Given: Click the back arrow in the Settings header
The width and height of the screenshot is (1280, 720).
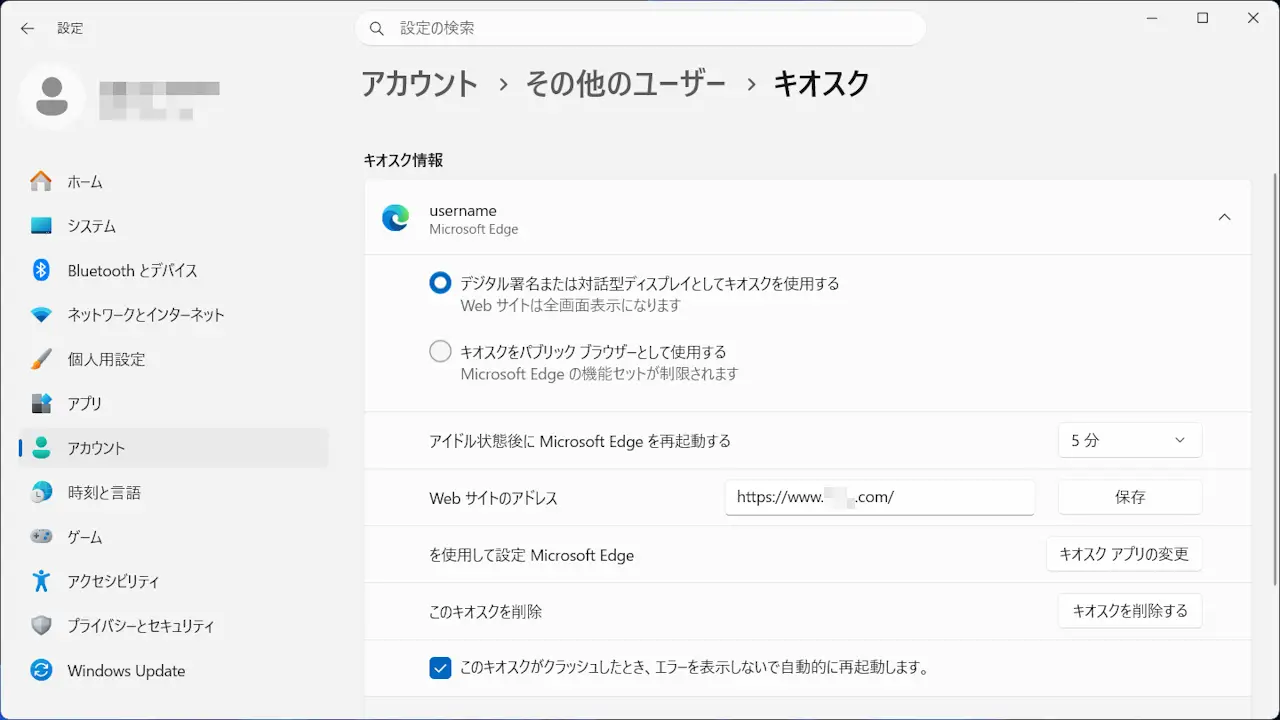Looking at the screenshot, I should coord(27,29).
